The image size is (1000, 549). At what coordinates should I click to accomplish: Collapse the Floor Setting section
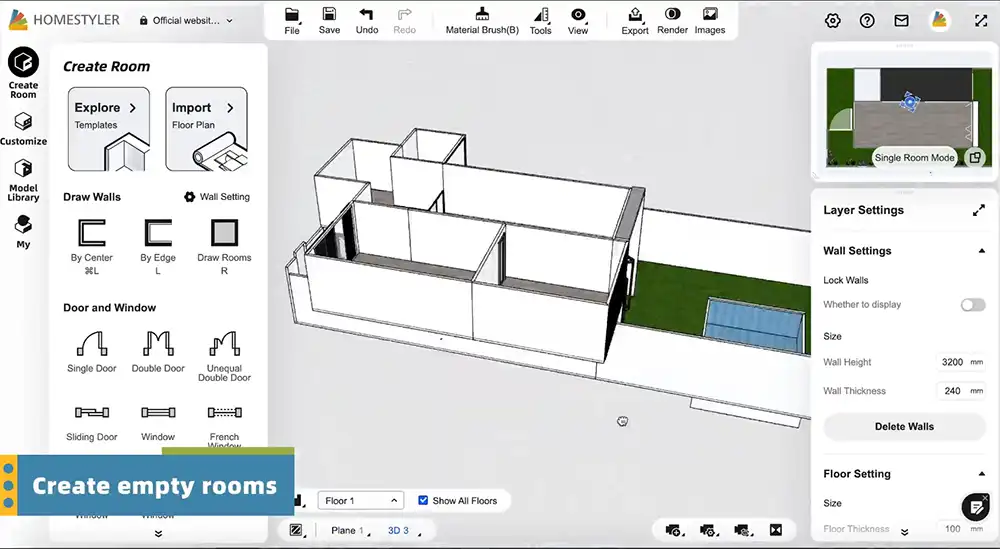click(x=982, y=474)
